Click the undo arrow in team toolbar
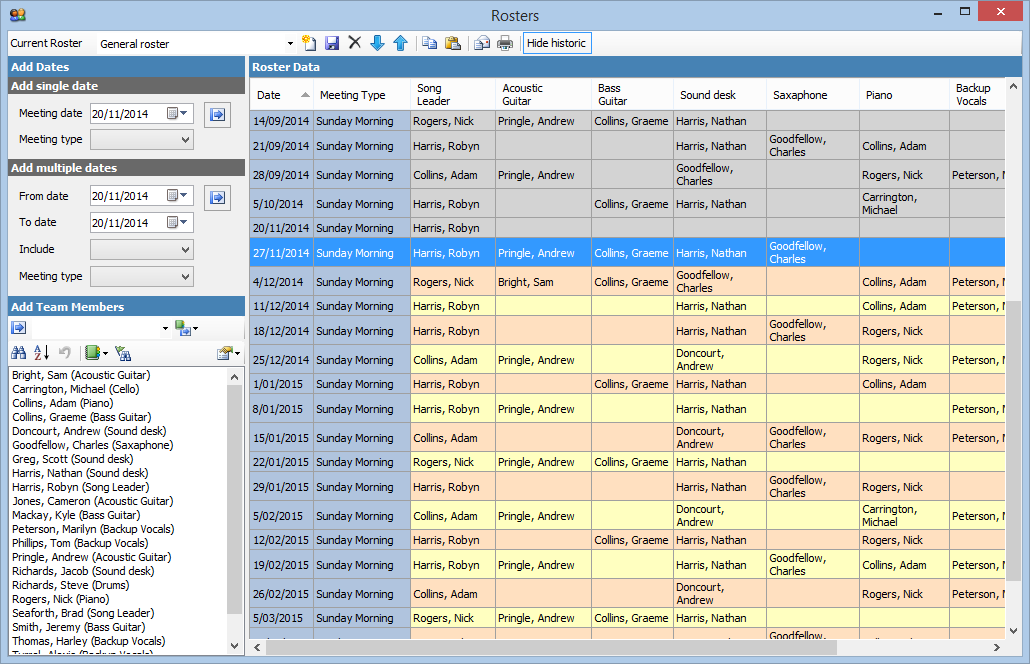Image resolution: width=1030 pixels, height=664 pixels. (64, 353)
